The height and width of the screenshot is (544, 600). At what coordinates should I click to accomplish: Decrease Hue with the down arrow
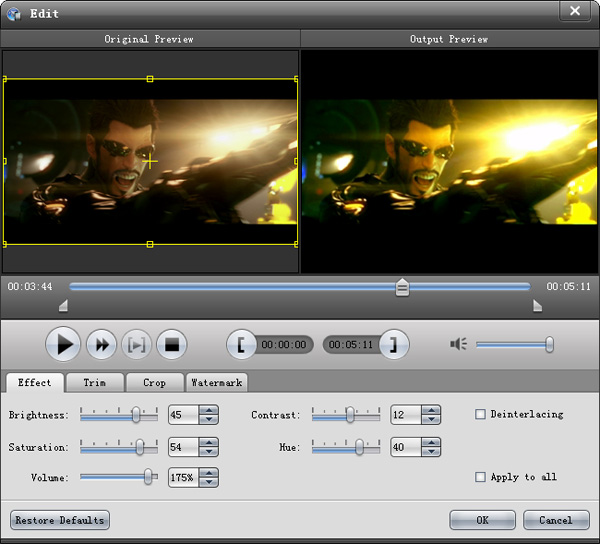point(431,451)
